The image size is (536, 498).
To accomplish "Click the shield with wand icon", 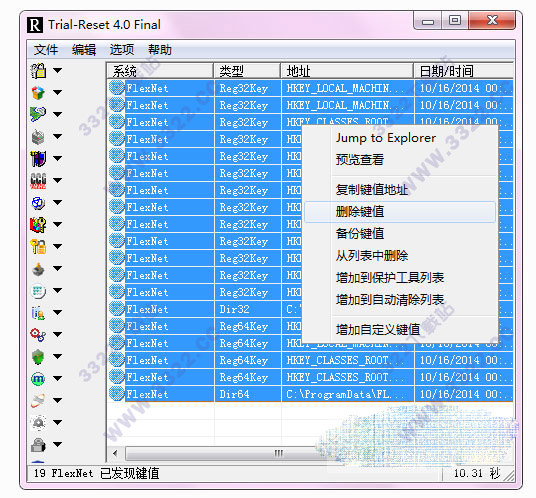I will coord(38,159).
